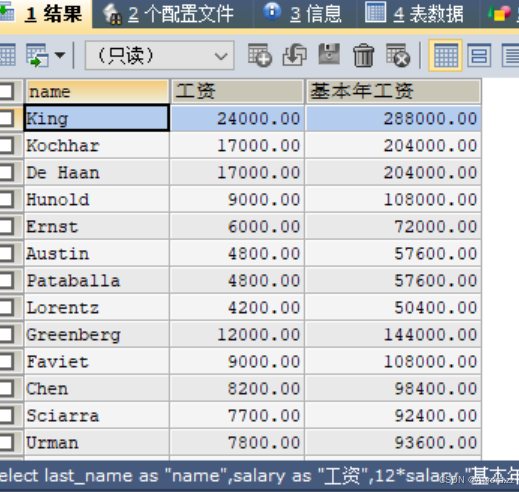
Task: Open the (只读) mode dropdown
Action: 160,55
